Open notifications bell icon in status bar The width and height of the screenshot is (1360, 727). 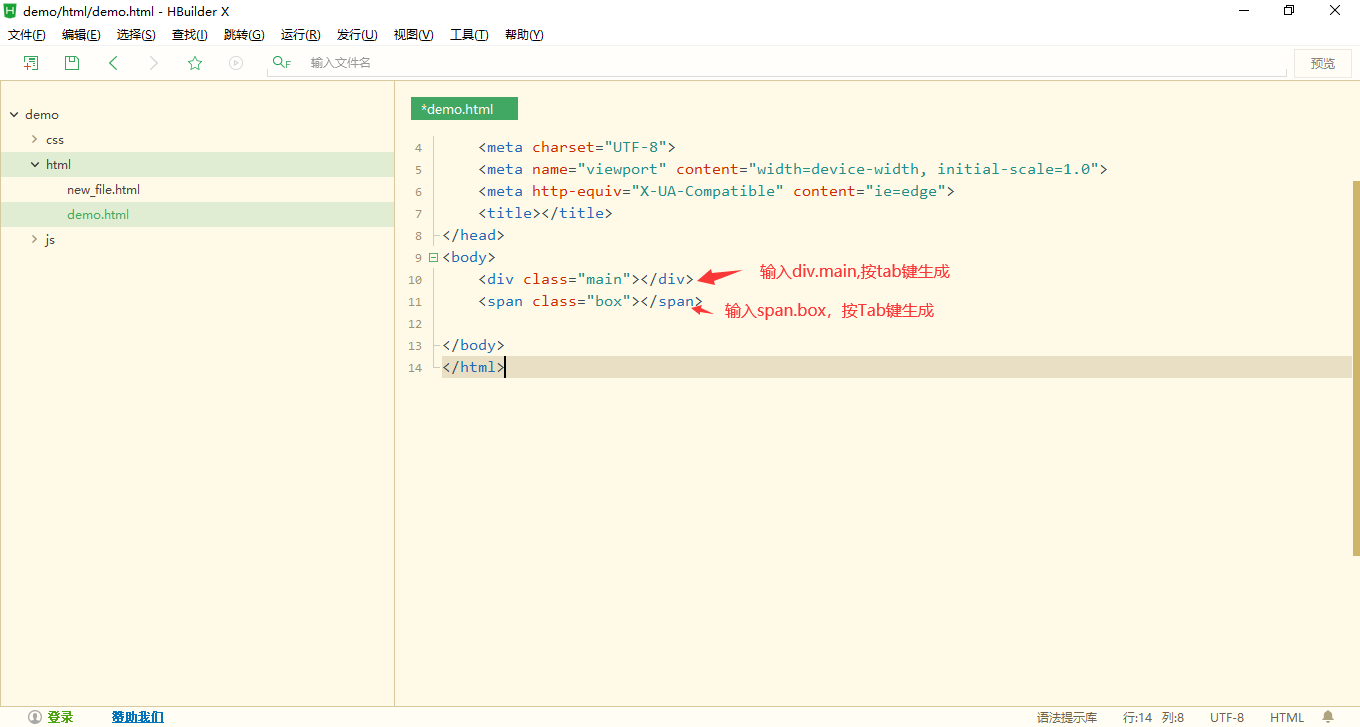(x=1328, y=717)
